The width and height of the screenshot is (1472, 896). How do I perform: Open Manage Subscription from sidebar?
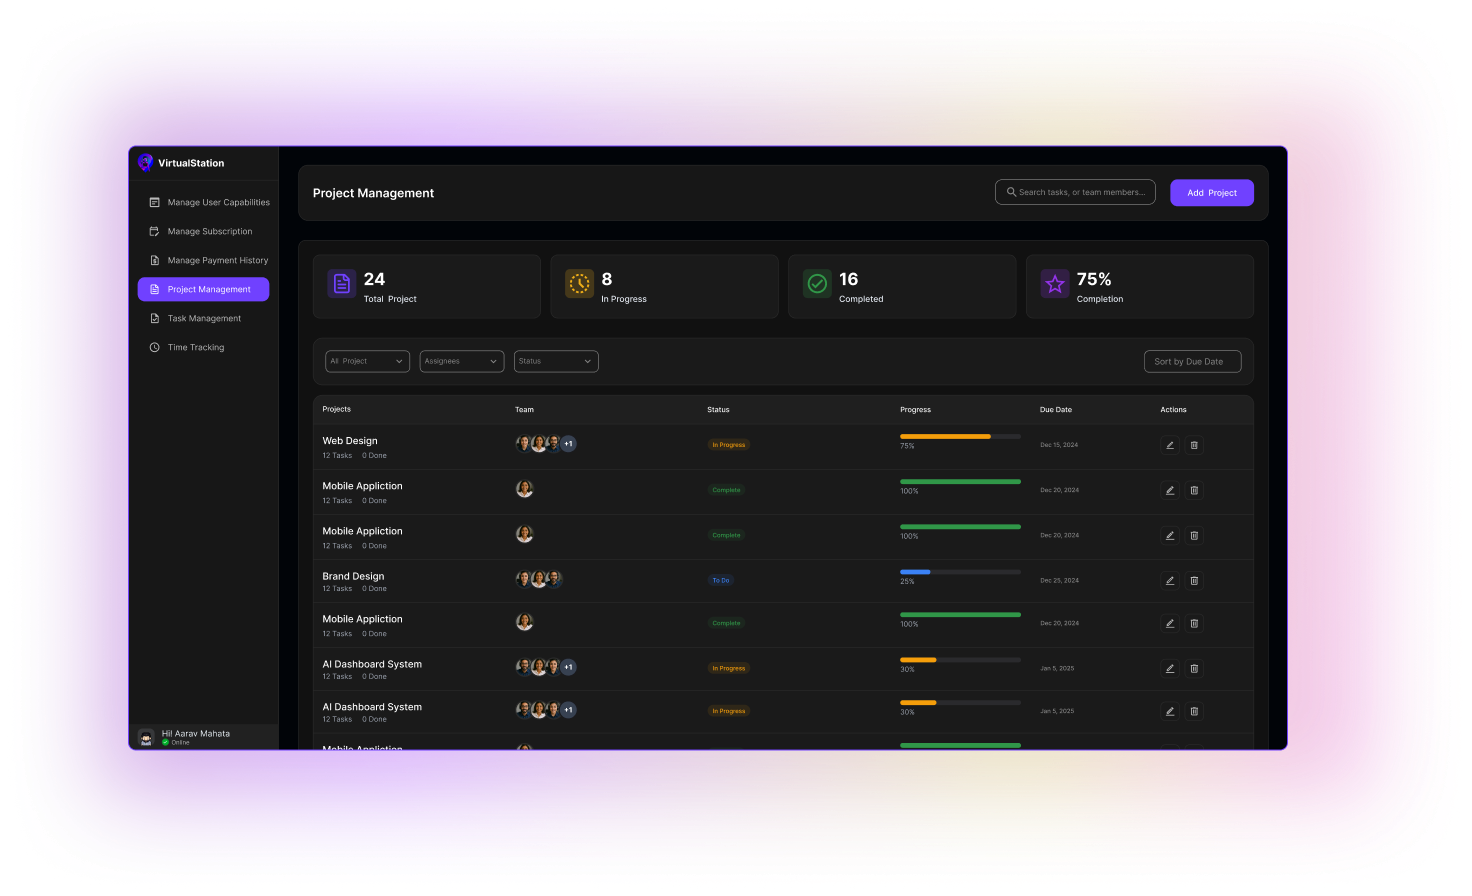209,231
